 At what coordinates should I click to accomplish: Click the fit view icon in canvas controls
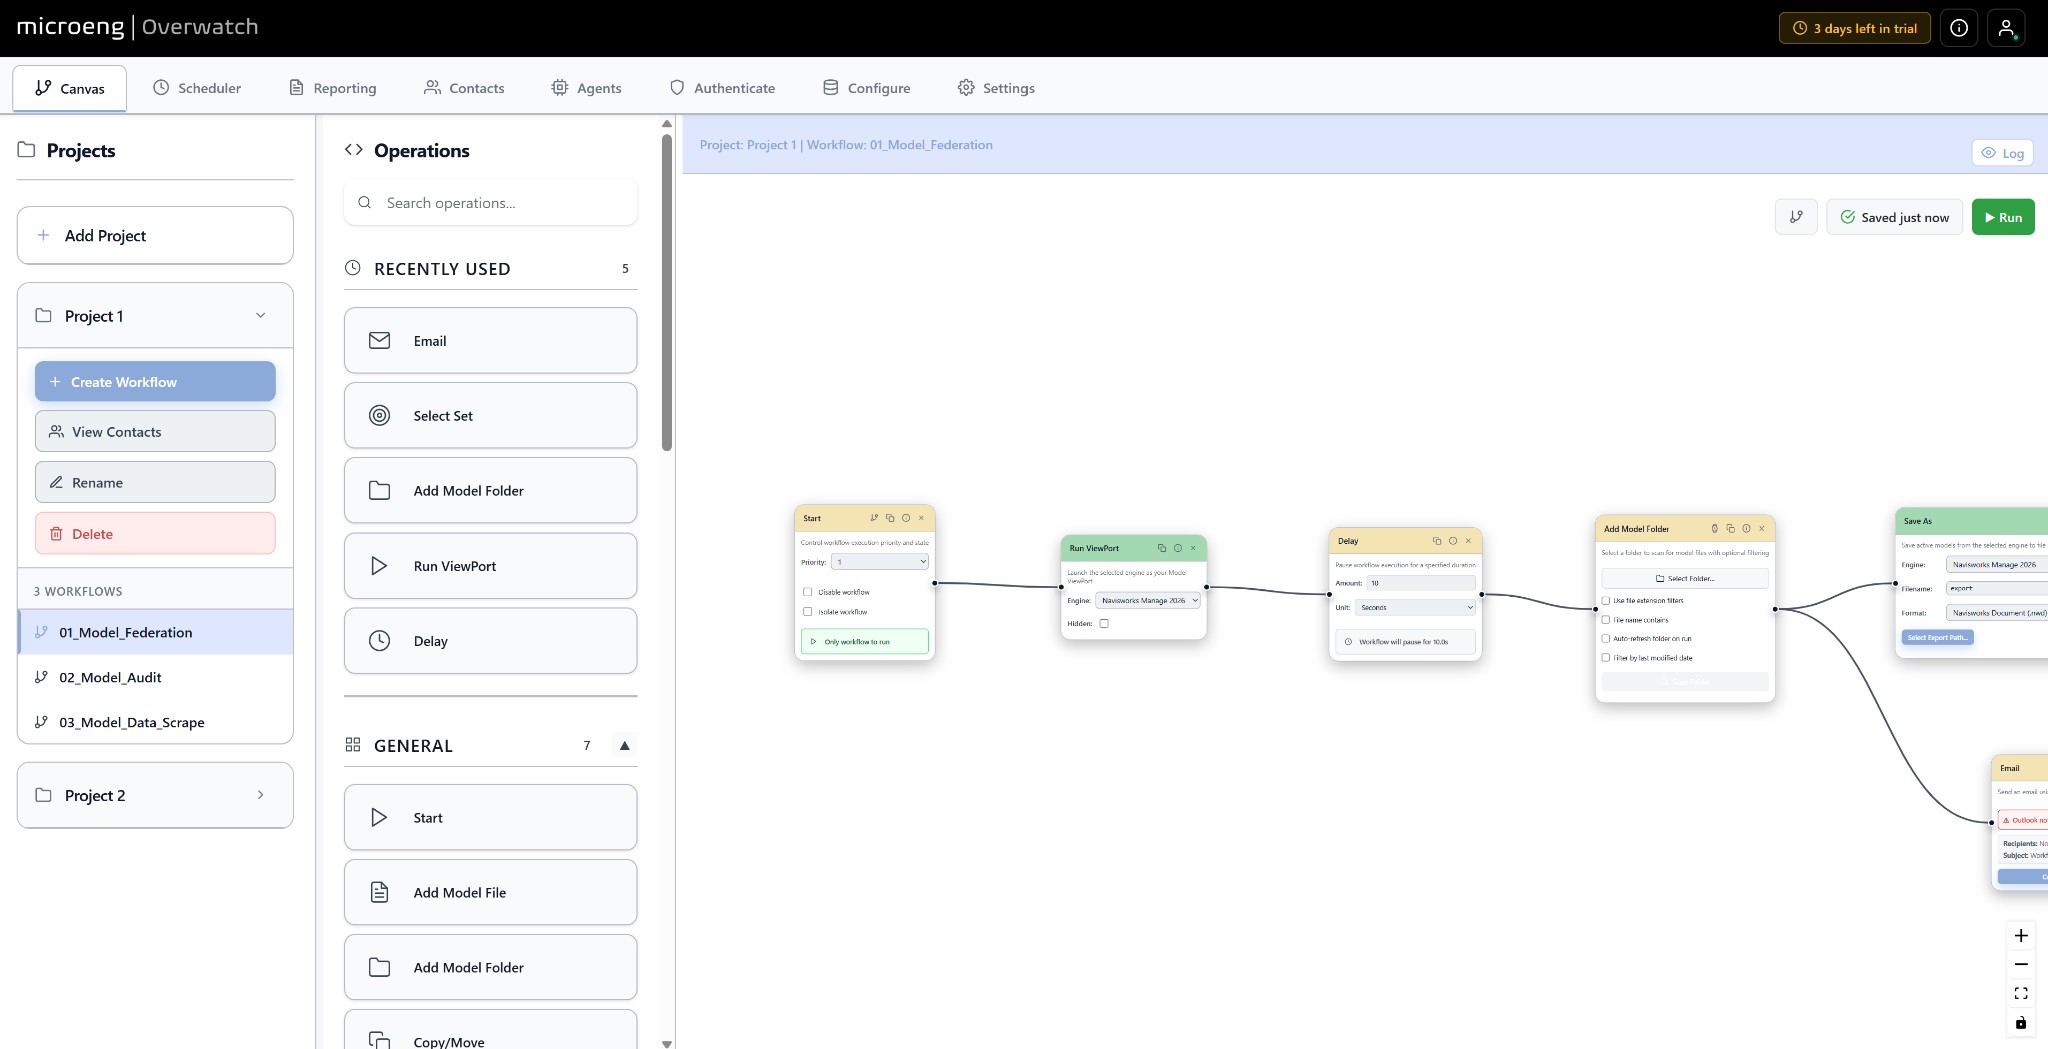pyautogui.click(x=2020, y=993)
